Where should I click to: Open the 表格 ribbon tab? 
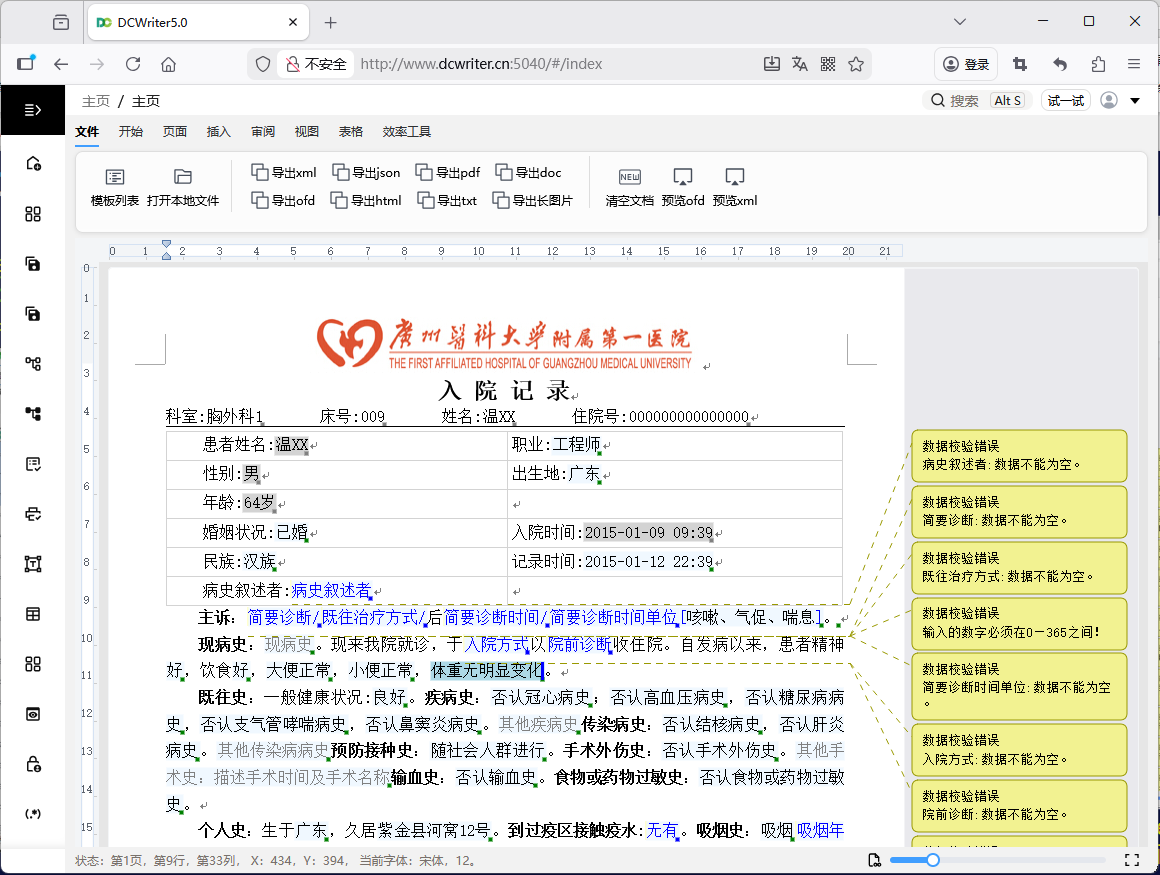tap(350, 131)
